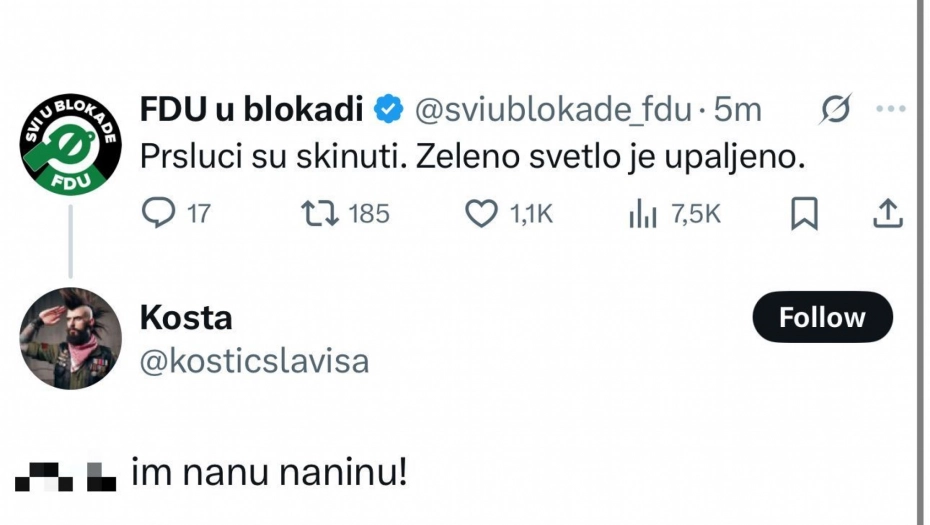The height and width of the screenshot is (525, 930).
Task: Click the reply speech bubble icon
Action: (x=158, y=213)
